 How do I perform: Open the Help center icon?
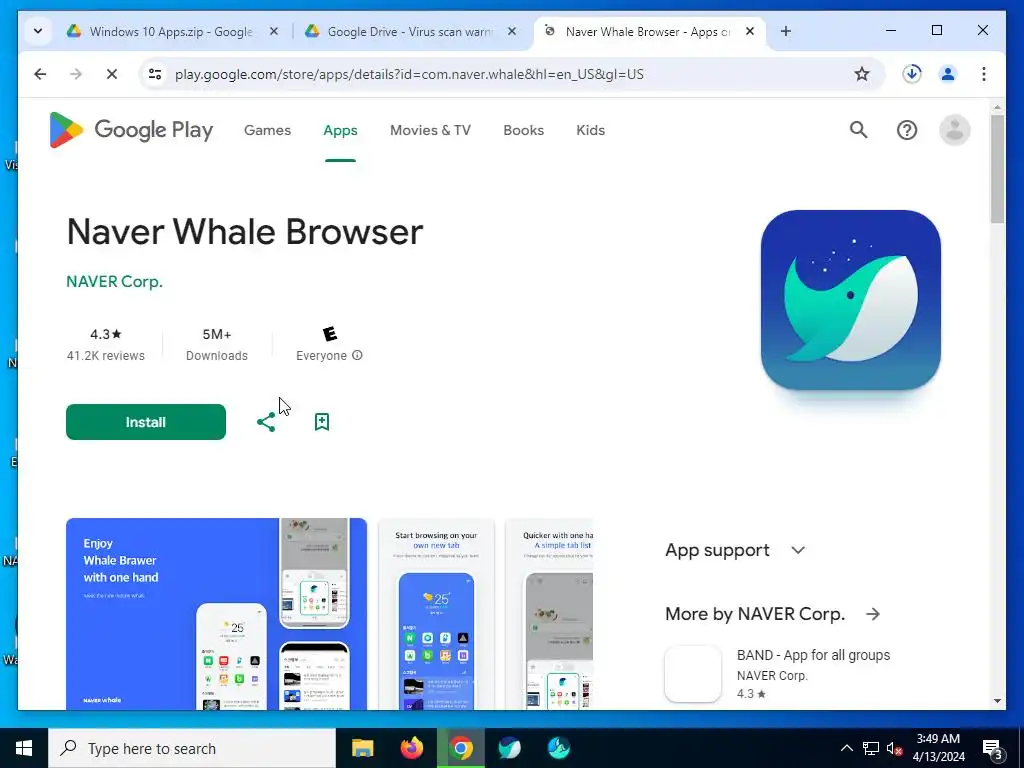tap(906, 130)
